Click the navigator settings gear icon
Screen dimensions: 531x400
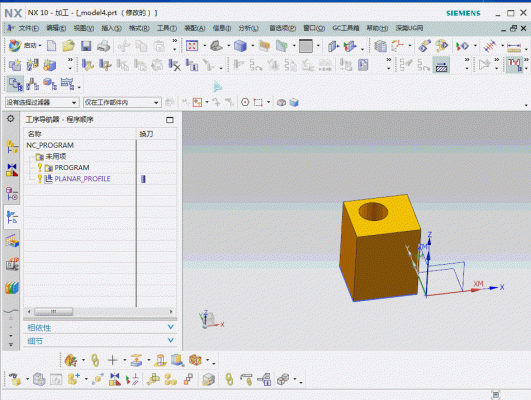pyautogui.click(x=11, y=119)
